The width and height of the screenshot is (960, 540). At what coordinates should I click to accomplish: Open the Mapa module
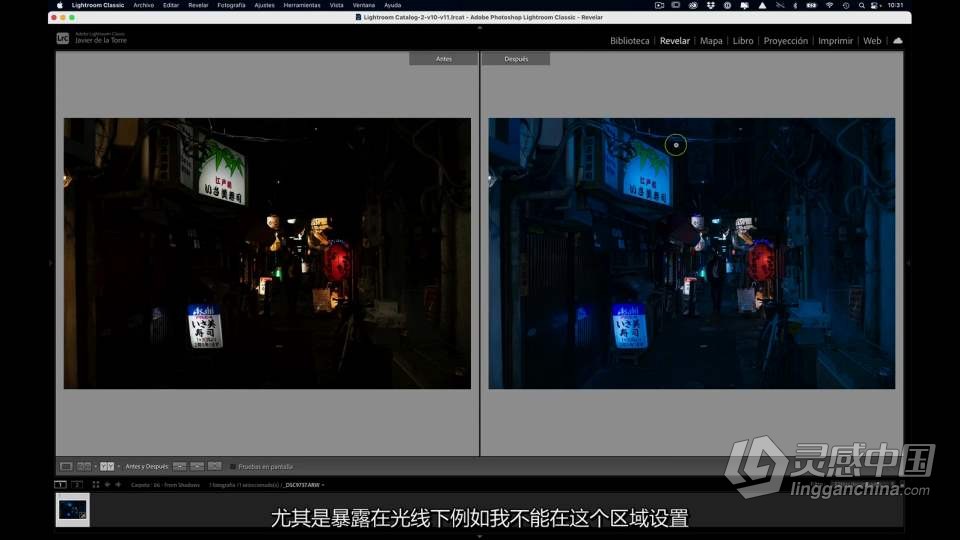711,40
